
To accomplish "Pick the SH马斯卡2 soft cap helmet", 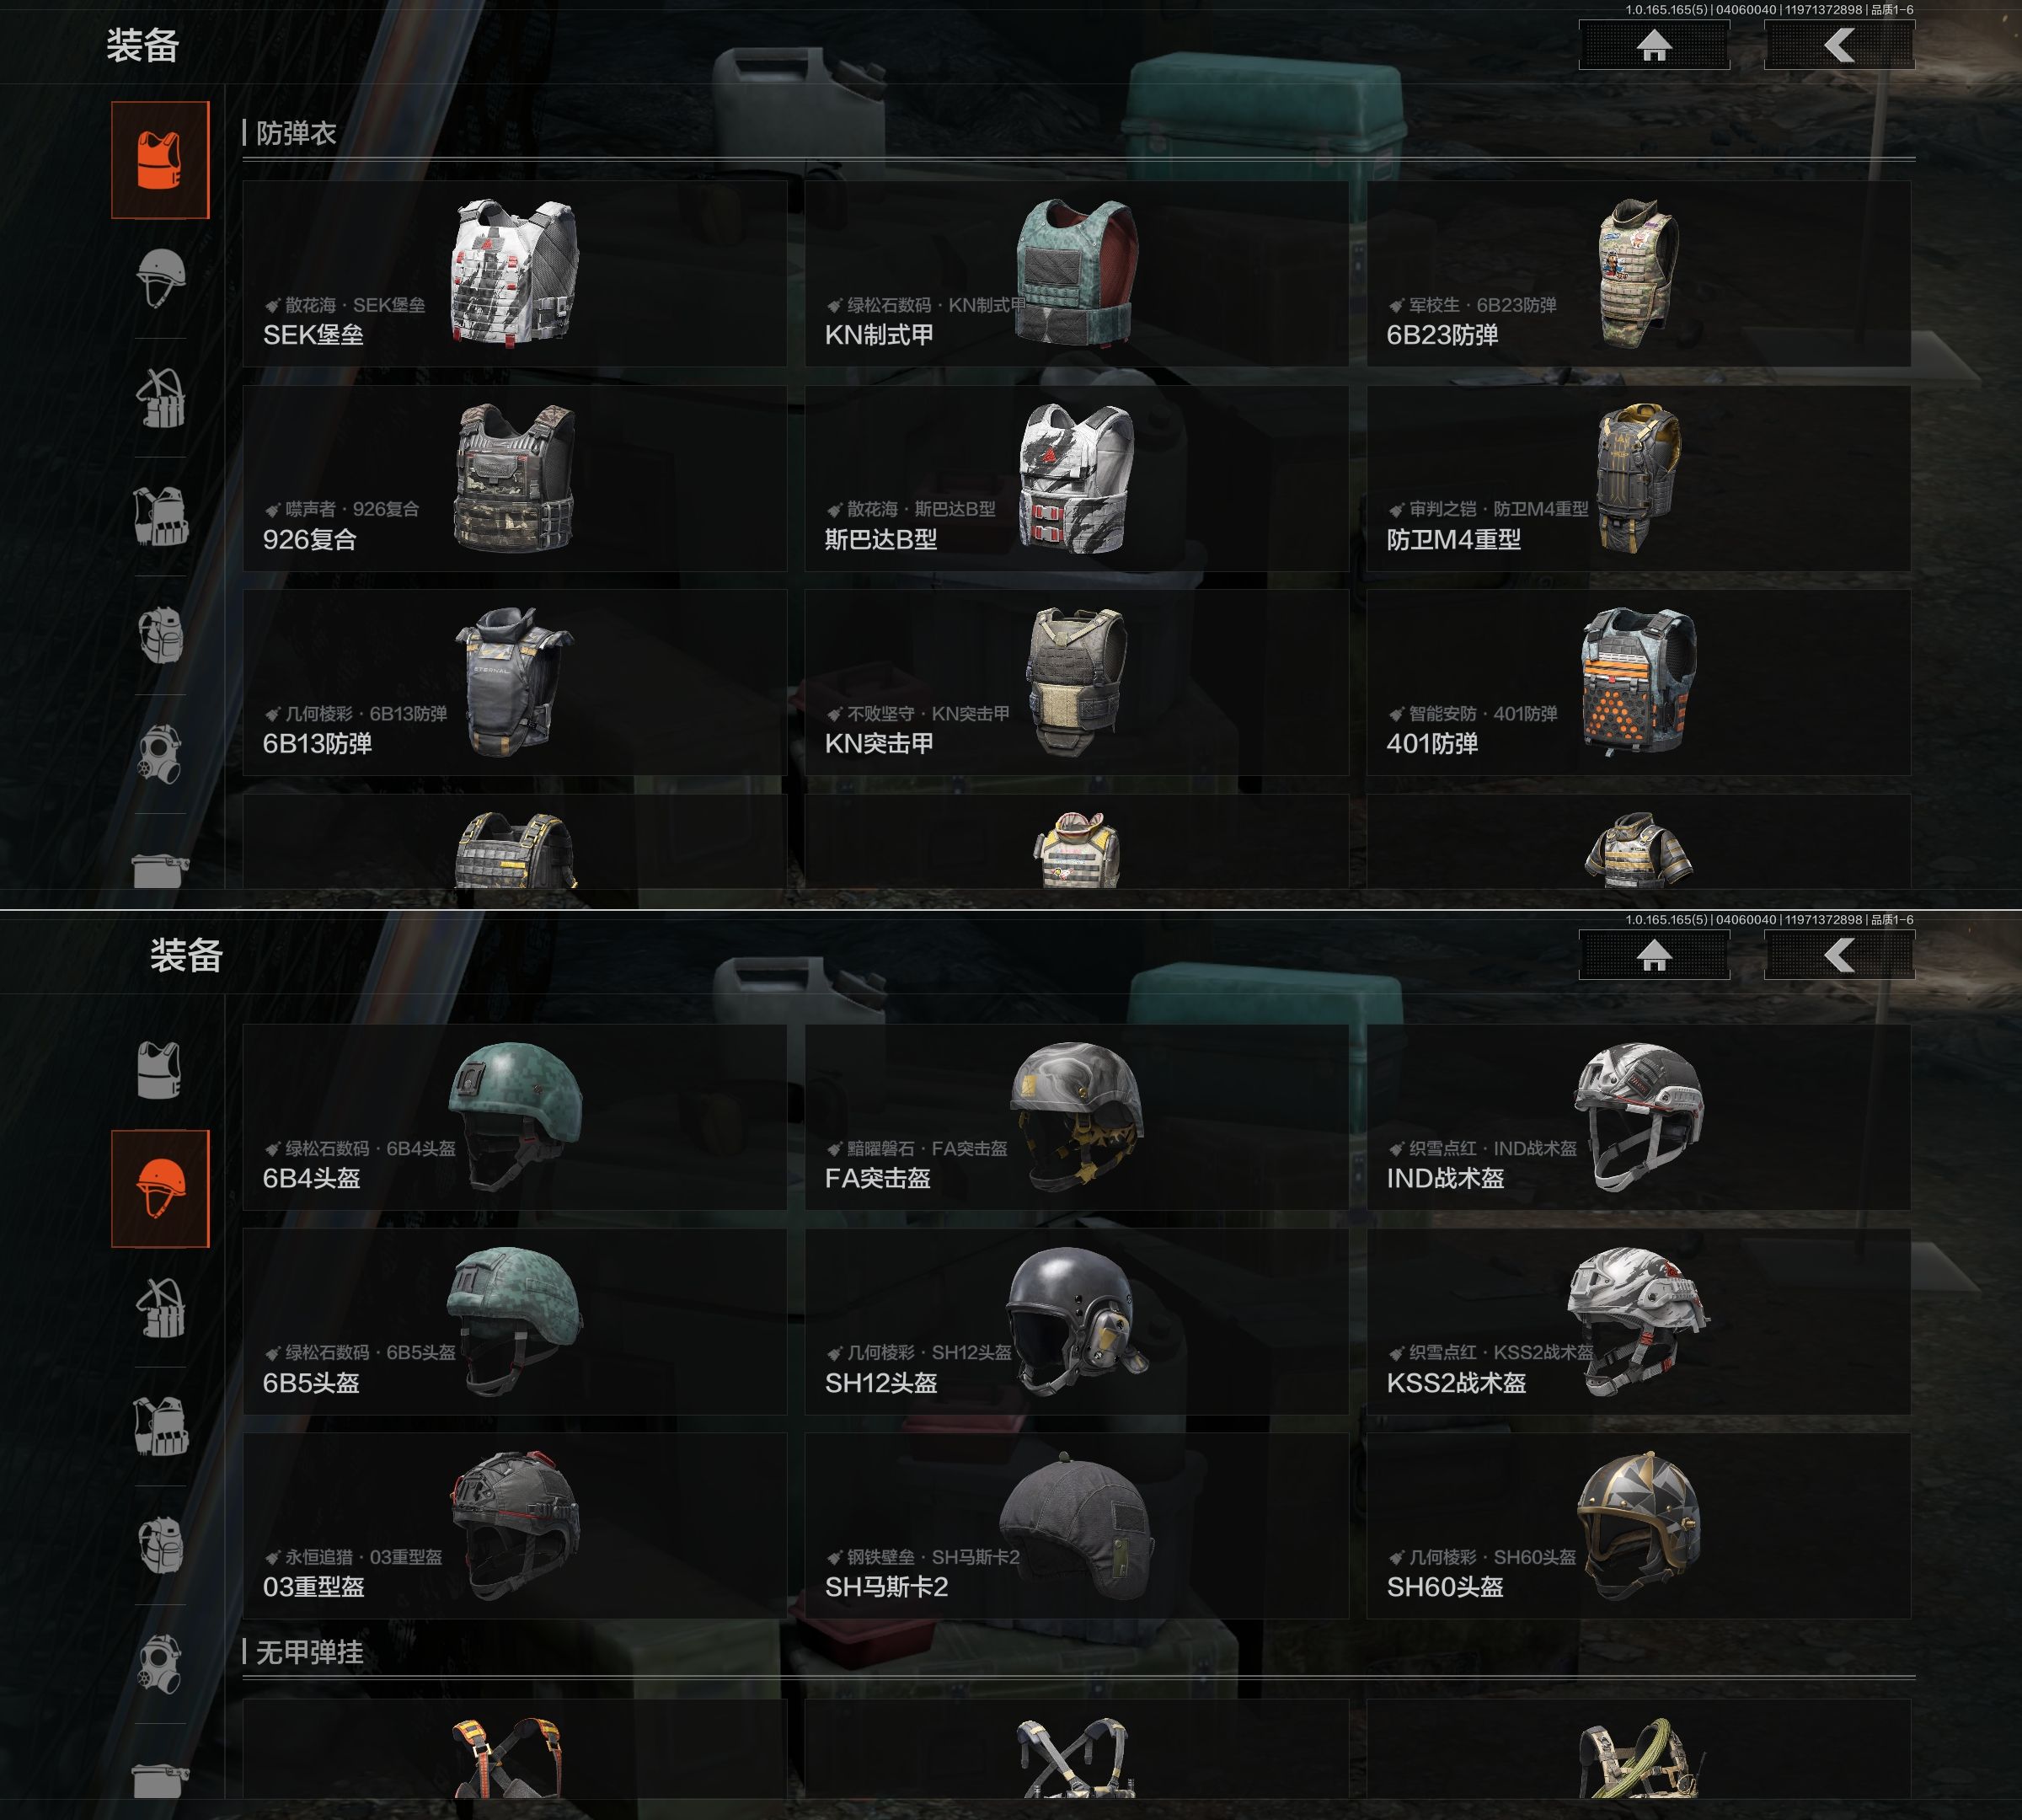I will click(1076, 1526).
